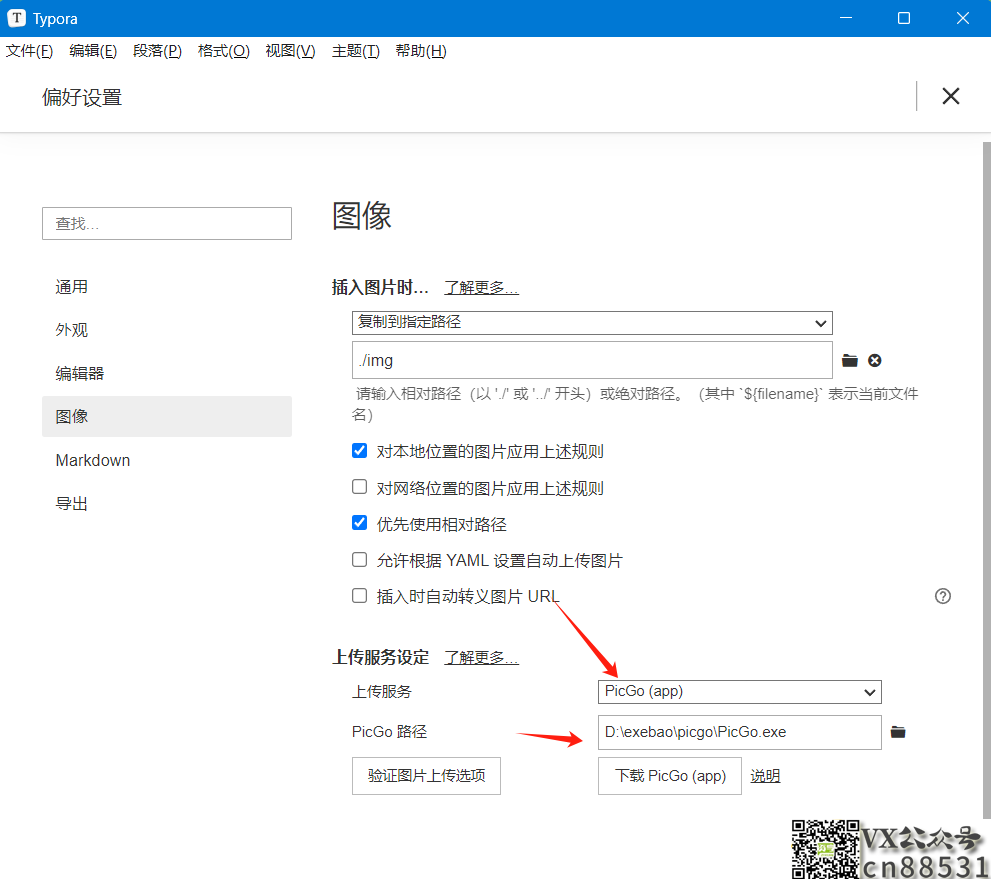Open the 说明 link
Screen dimensions: 991x879
765,775
